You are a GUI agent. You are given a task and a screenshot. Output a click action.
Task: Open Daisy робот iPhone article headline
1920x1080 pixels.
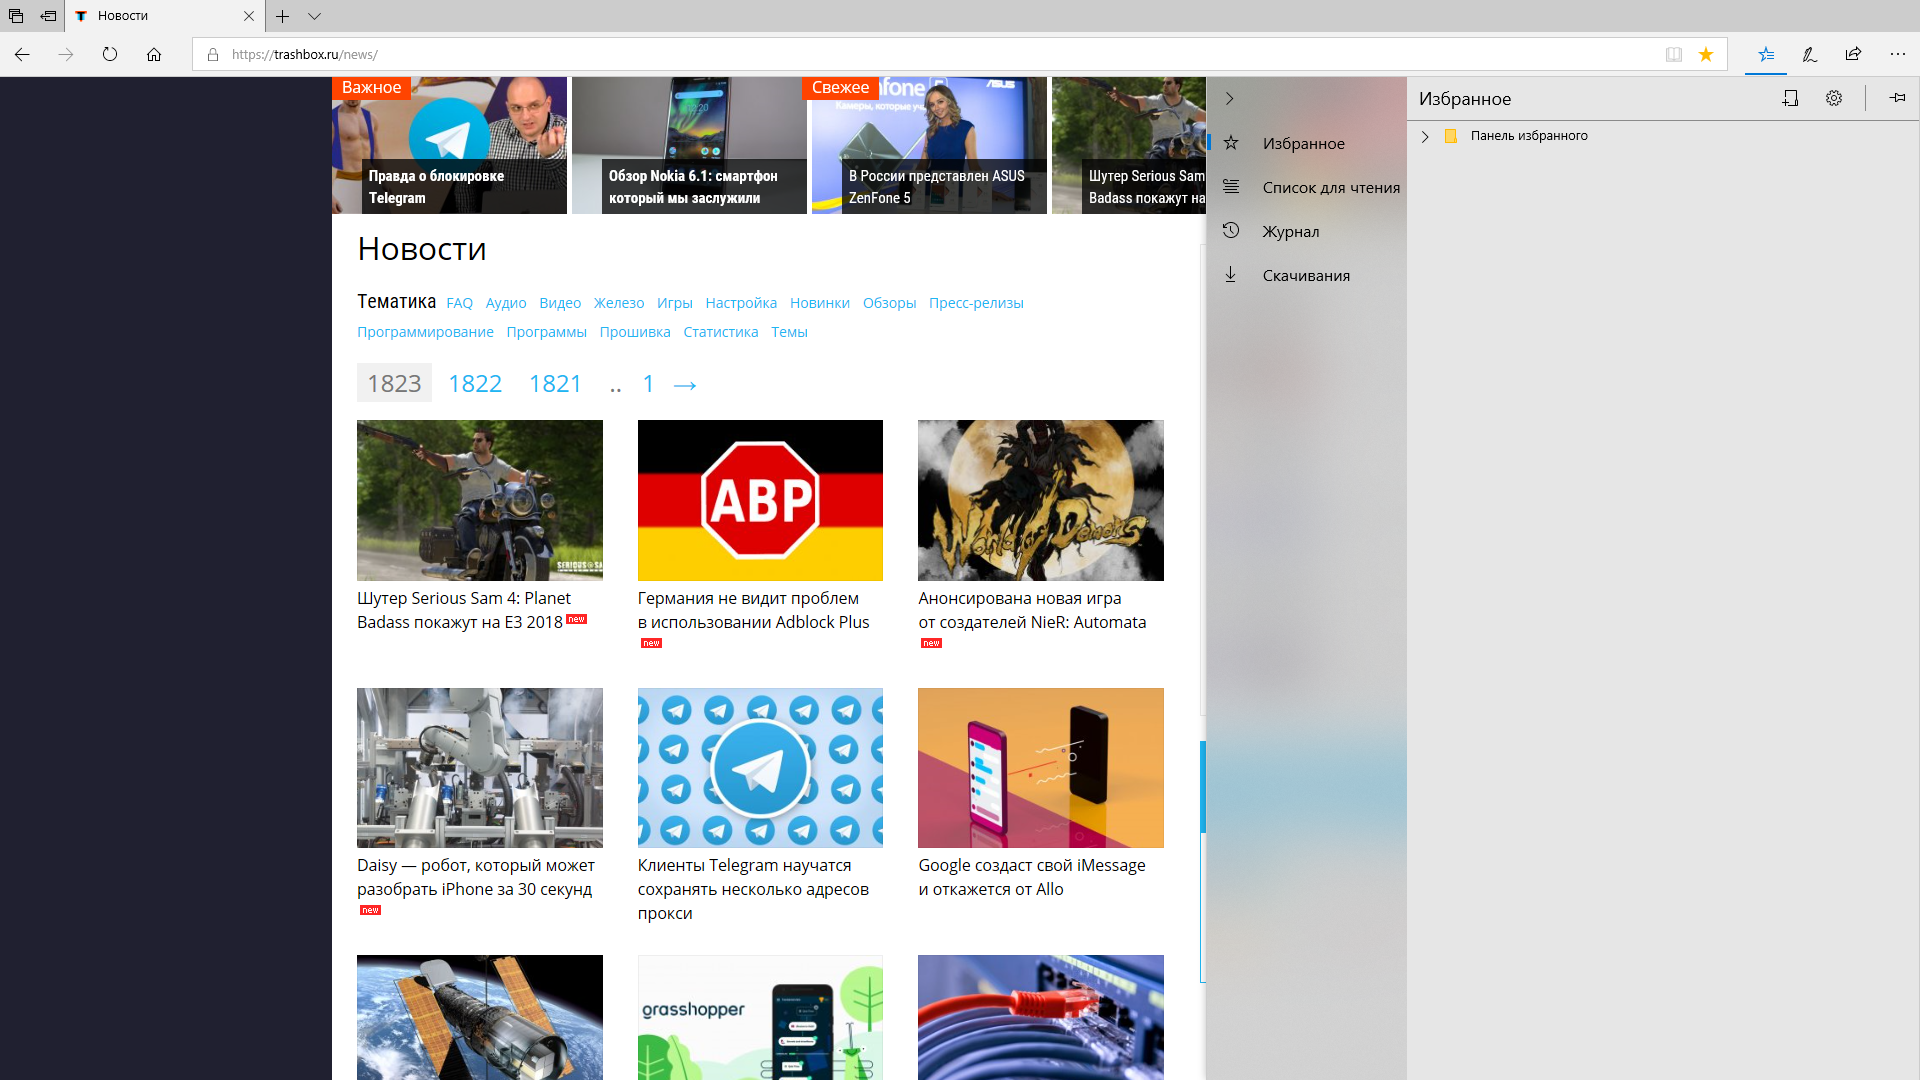coord(475,877)
